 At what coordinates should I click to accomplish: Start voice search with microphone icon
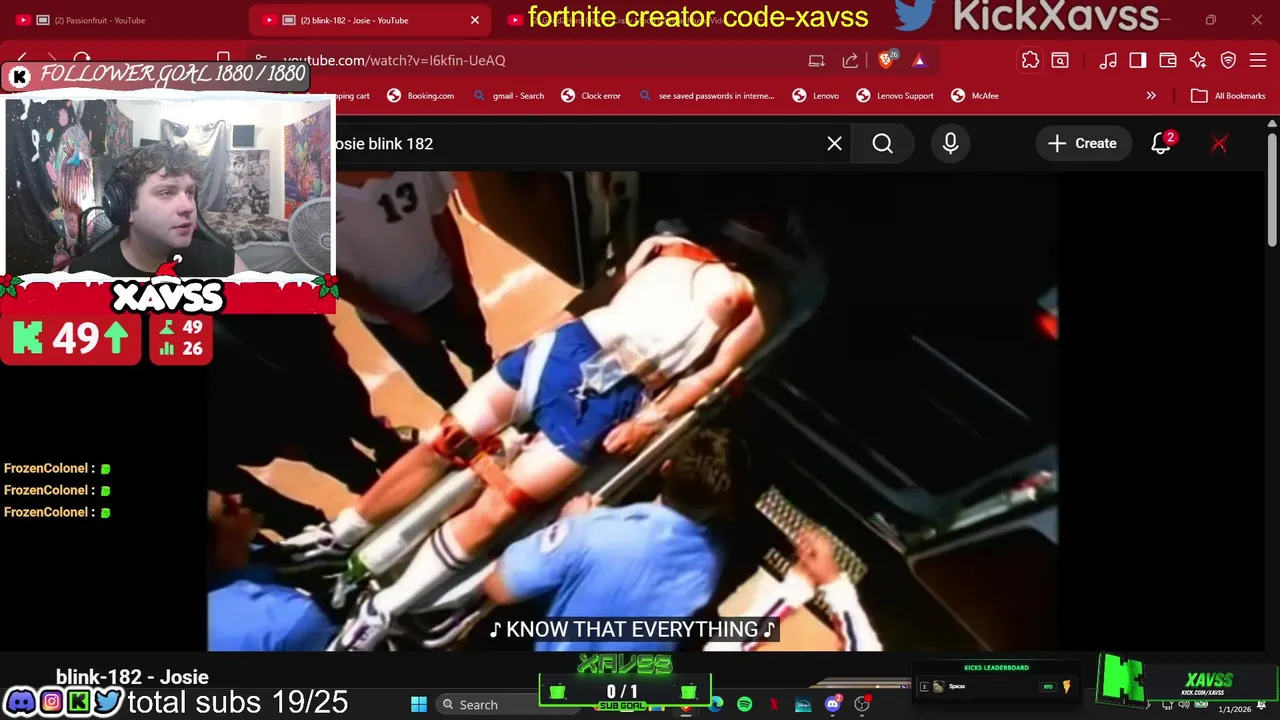(950, 144)
